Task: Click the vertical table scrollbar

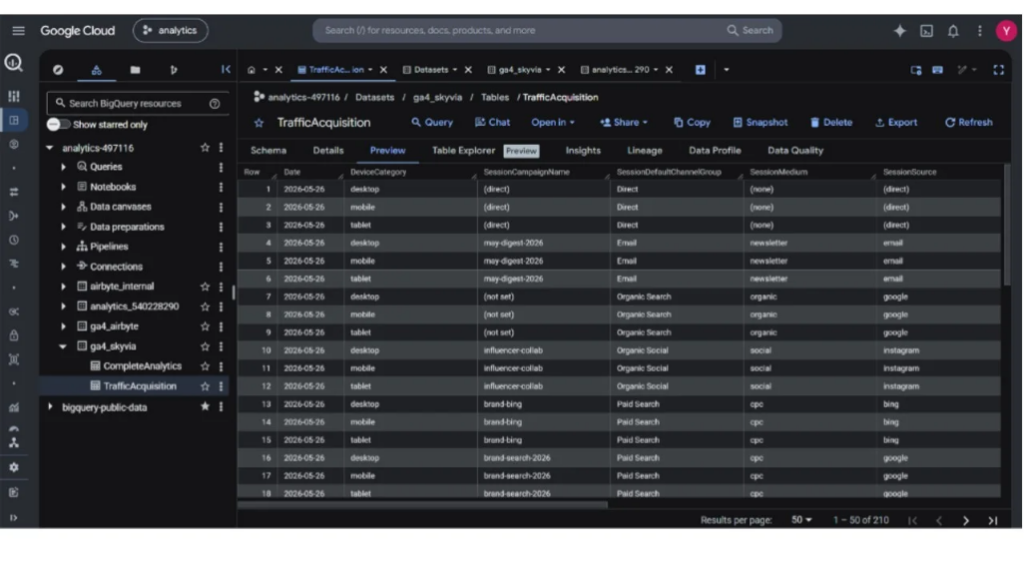Action: (x=1006, y=225)
